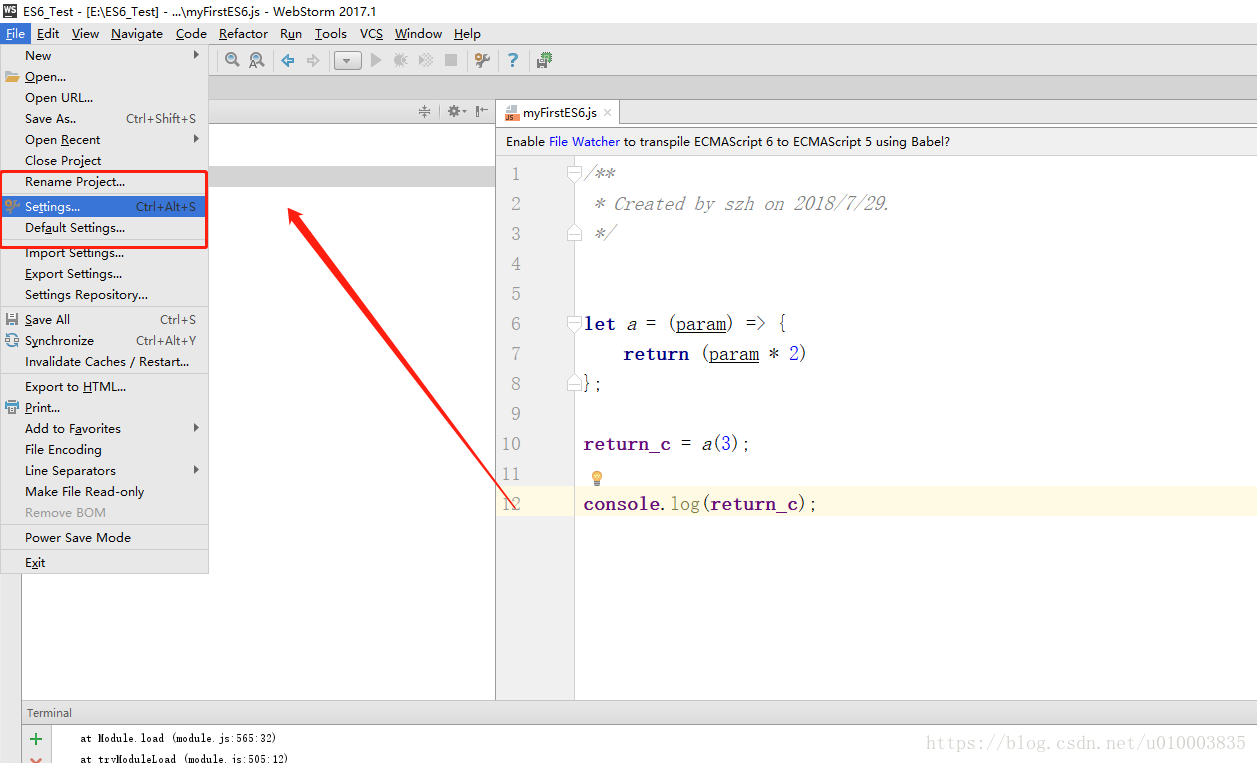The height and width of the screenshot is (763, 1257).
Task: Select File Encoding menu item
Action: [104, 450]
